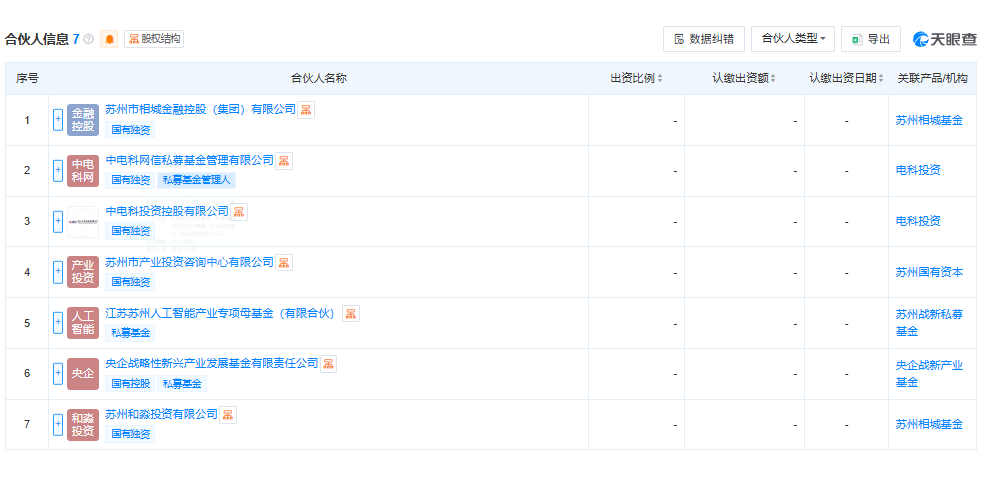This screenshot has height=477, width=987.
Task: Open 江苏苏州人工智能产业专项母基金 link
Action: click(x=220, y=313)
